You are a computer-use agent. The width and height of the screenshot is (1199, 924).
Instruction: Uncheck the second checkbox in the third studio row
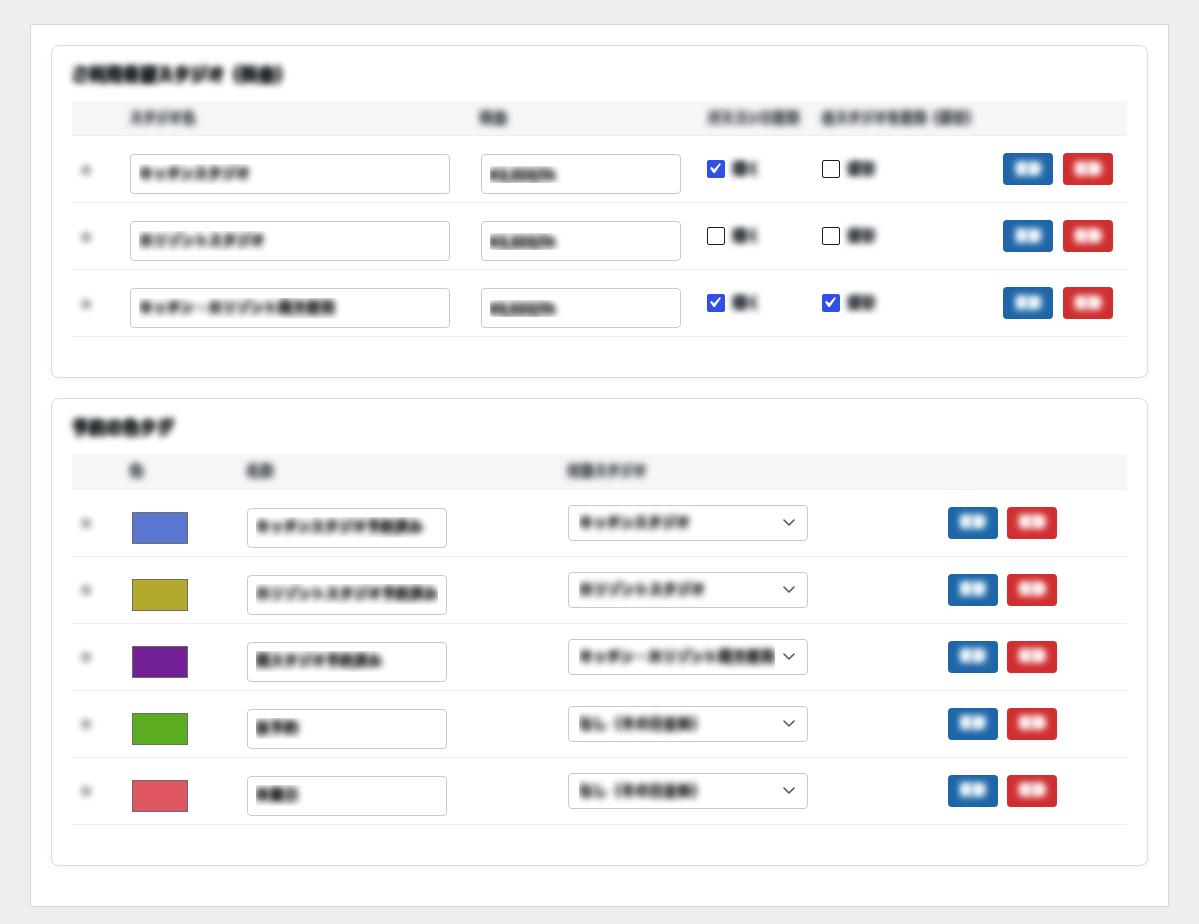click(x=830, y=303)
